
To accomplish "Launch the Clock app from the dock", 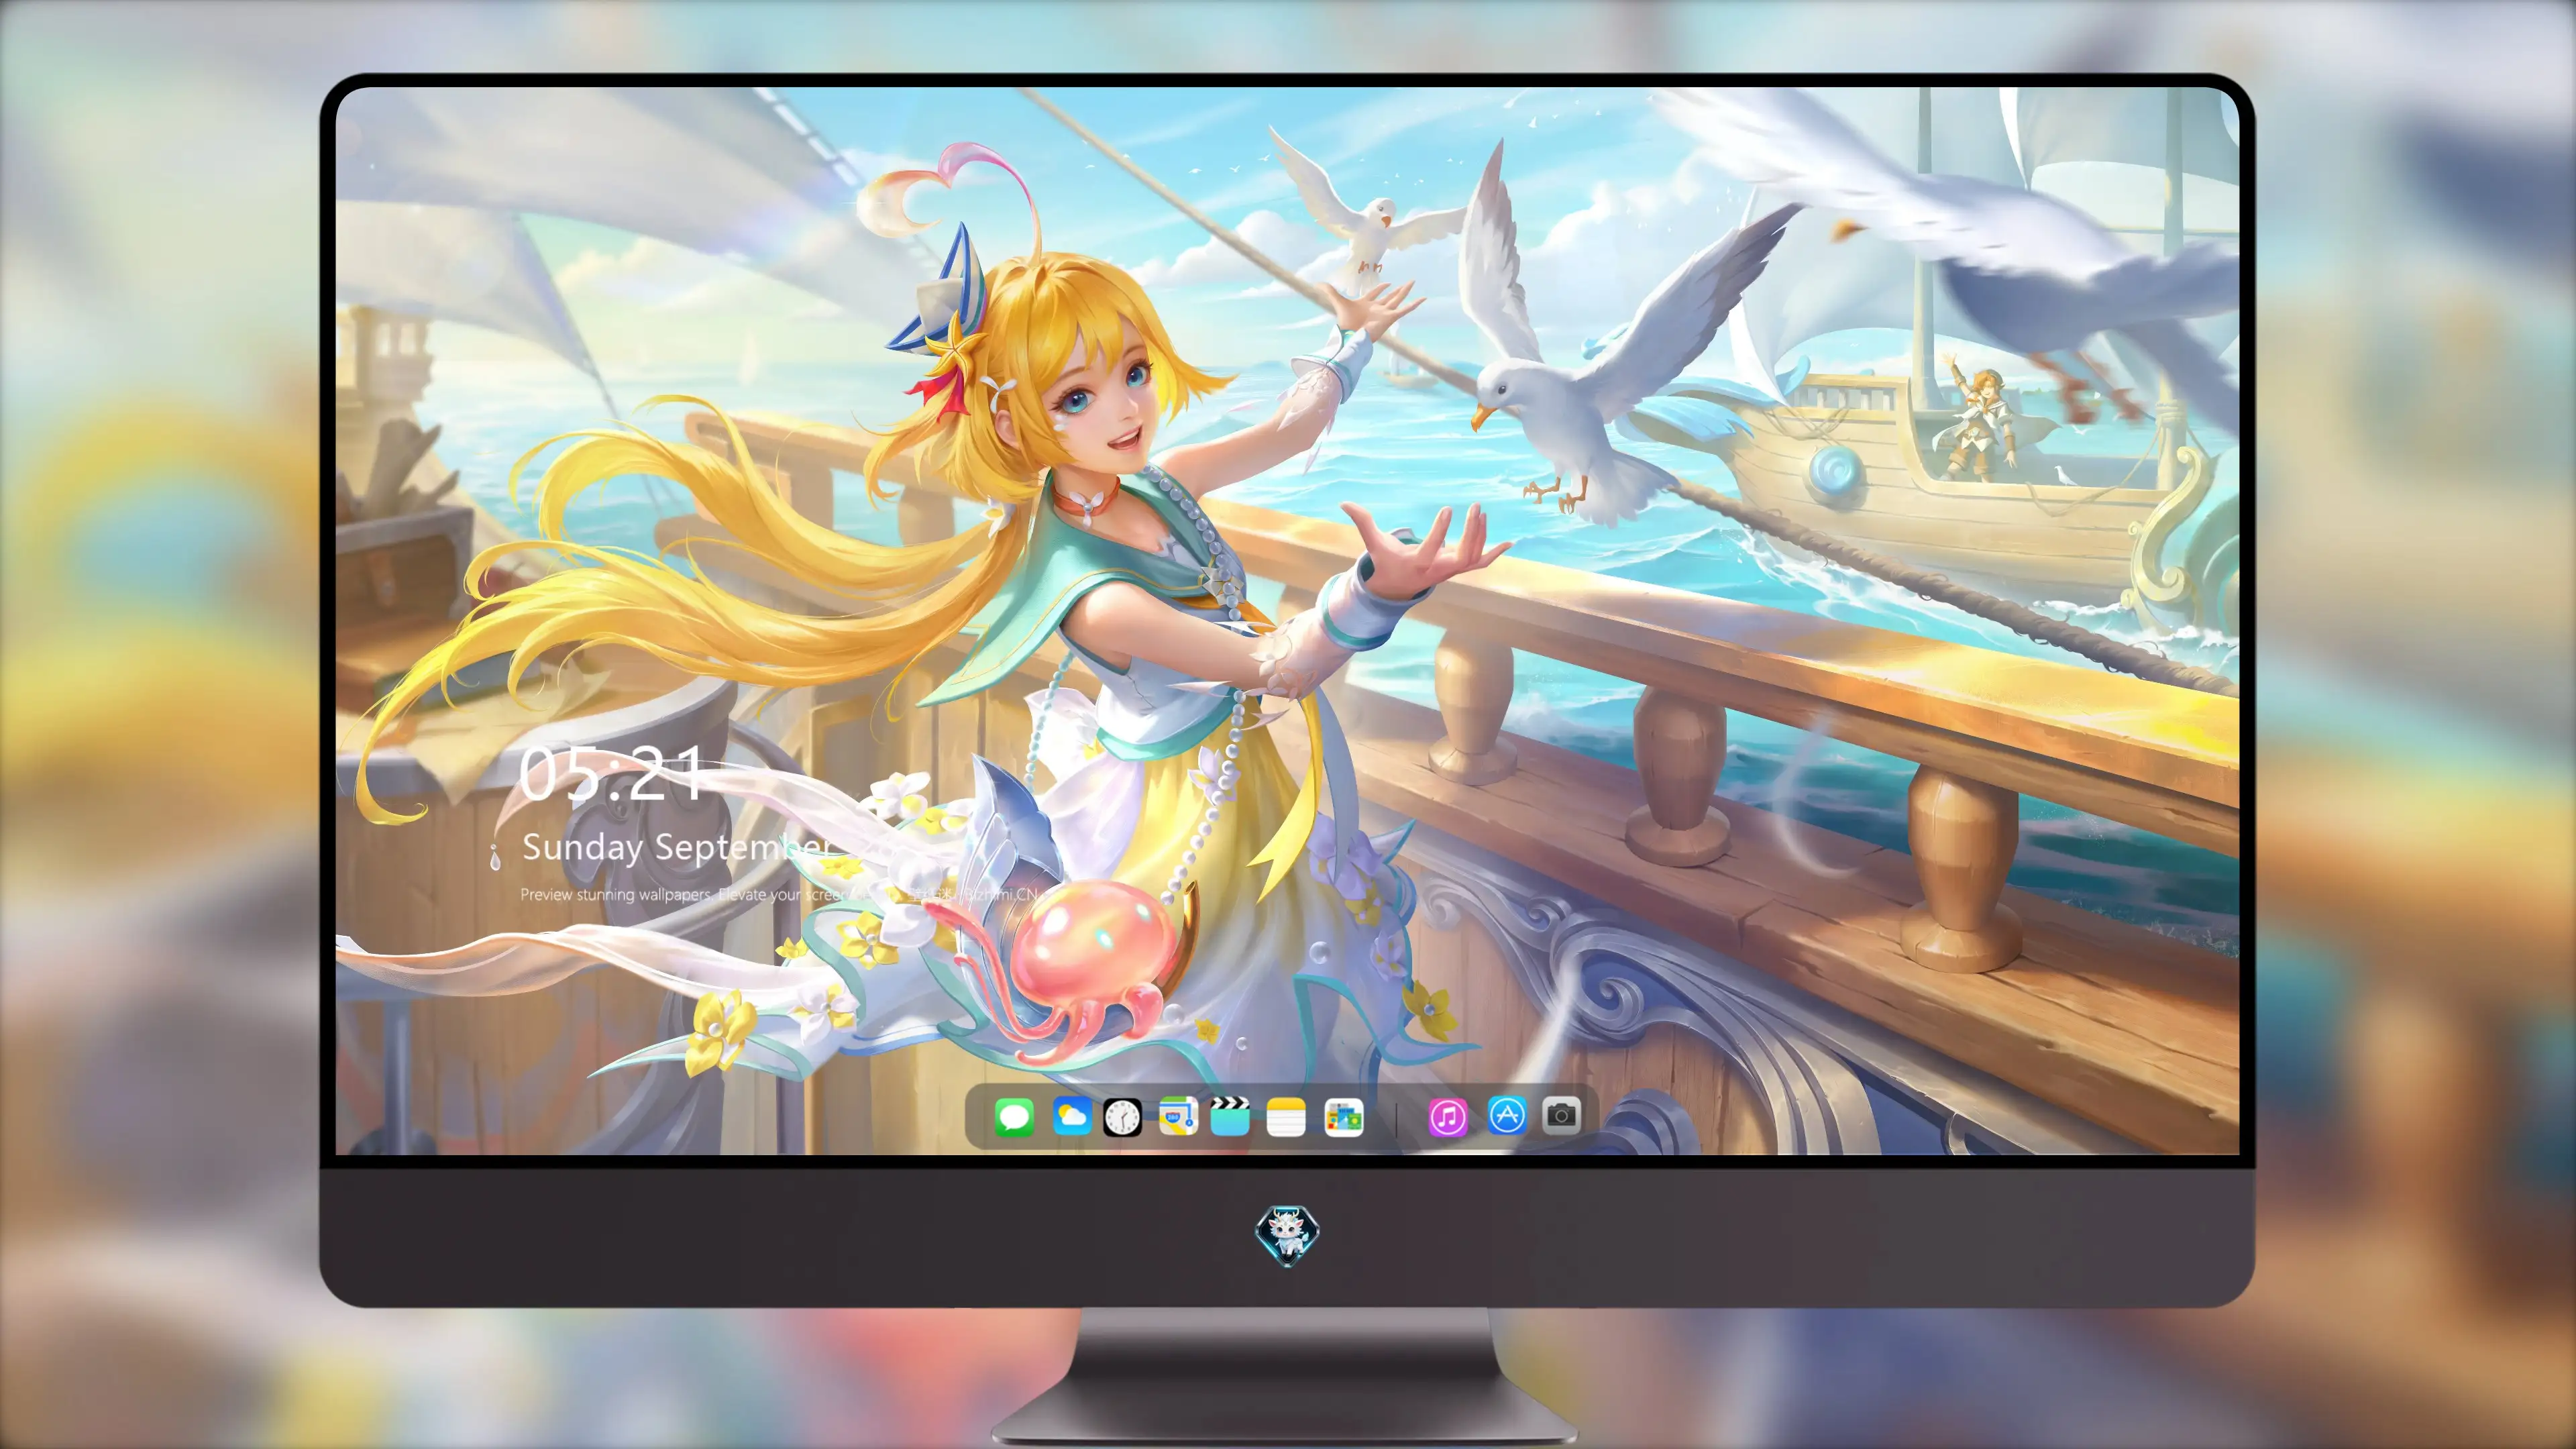I will click(x=1122, y=1117).
